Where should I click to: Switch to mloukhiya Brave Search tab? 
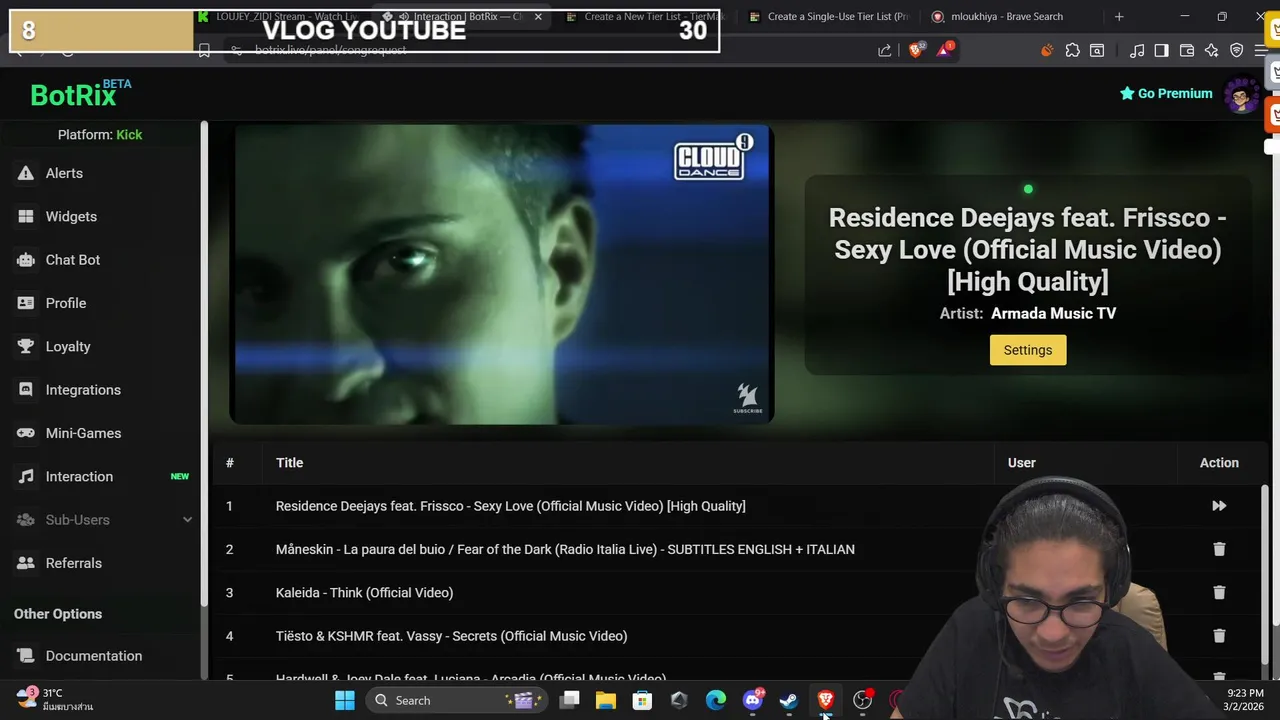point(1010,16)
